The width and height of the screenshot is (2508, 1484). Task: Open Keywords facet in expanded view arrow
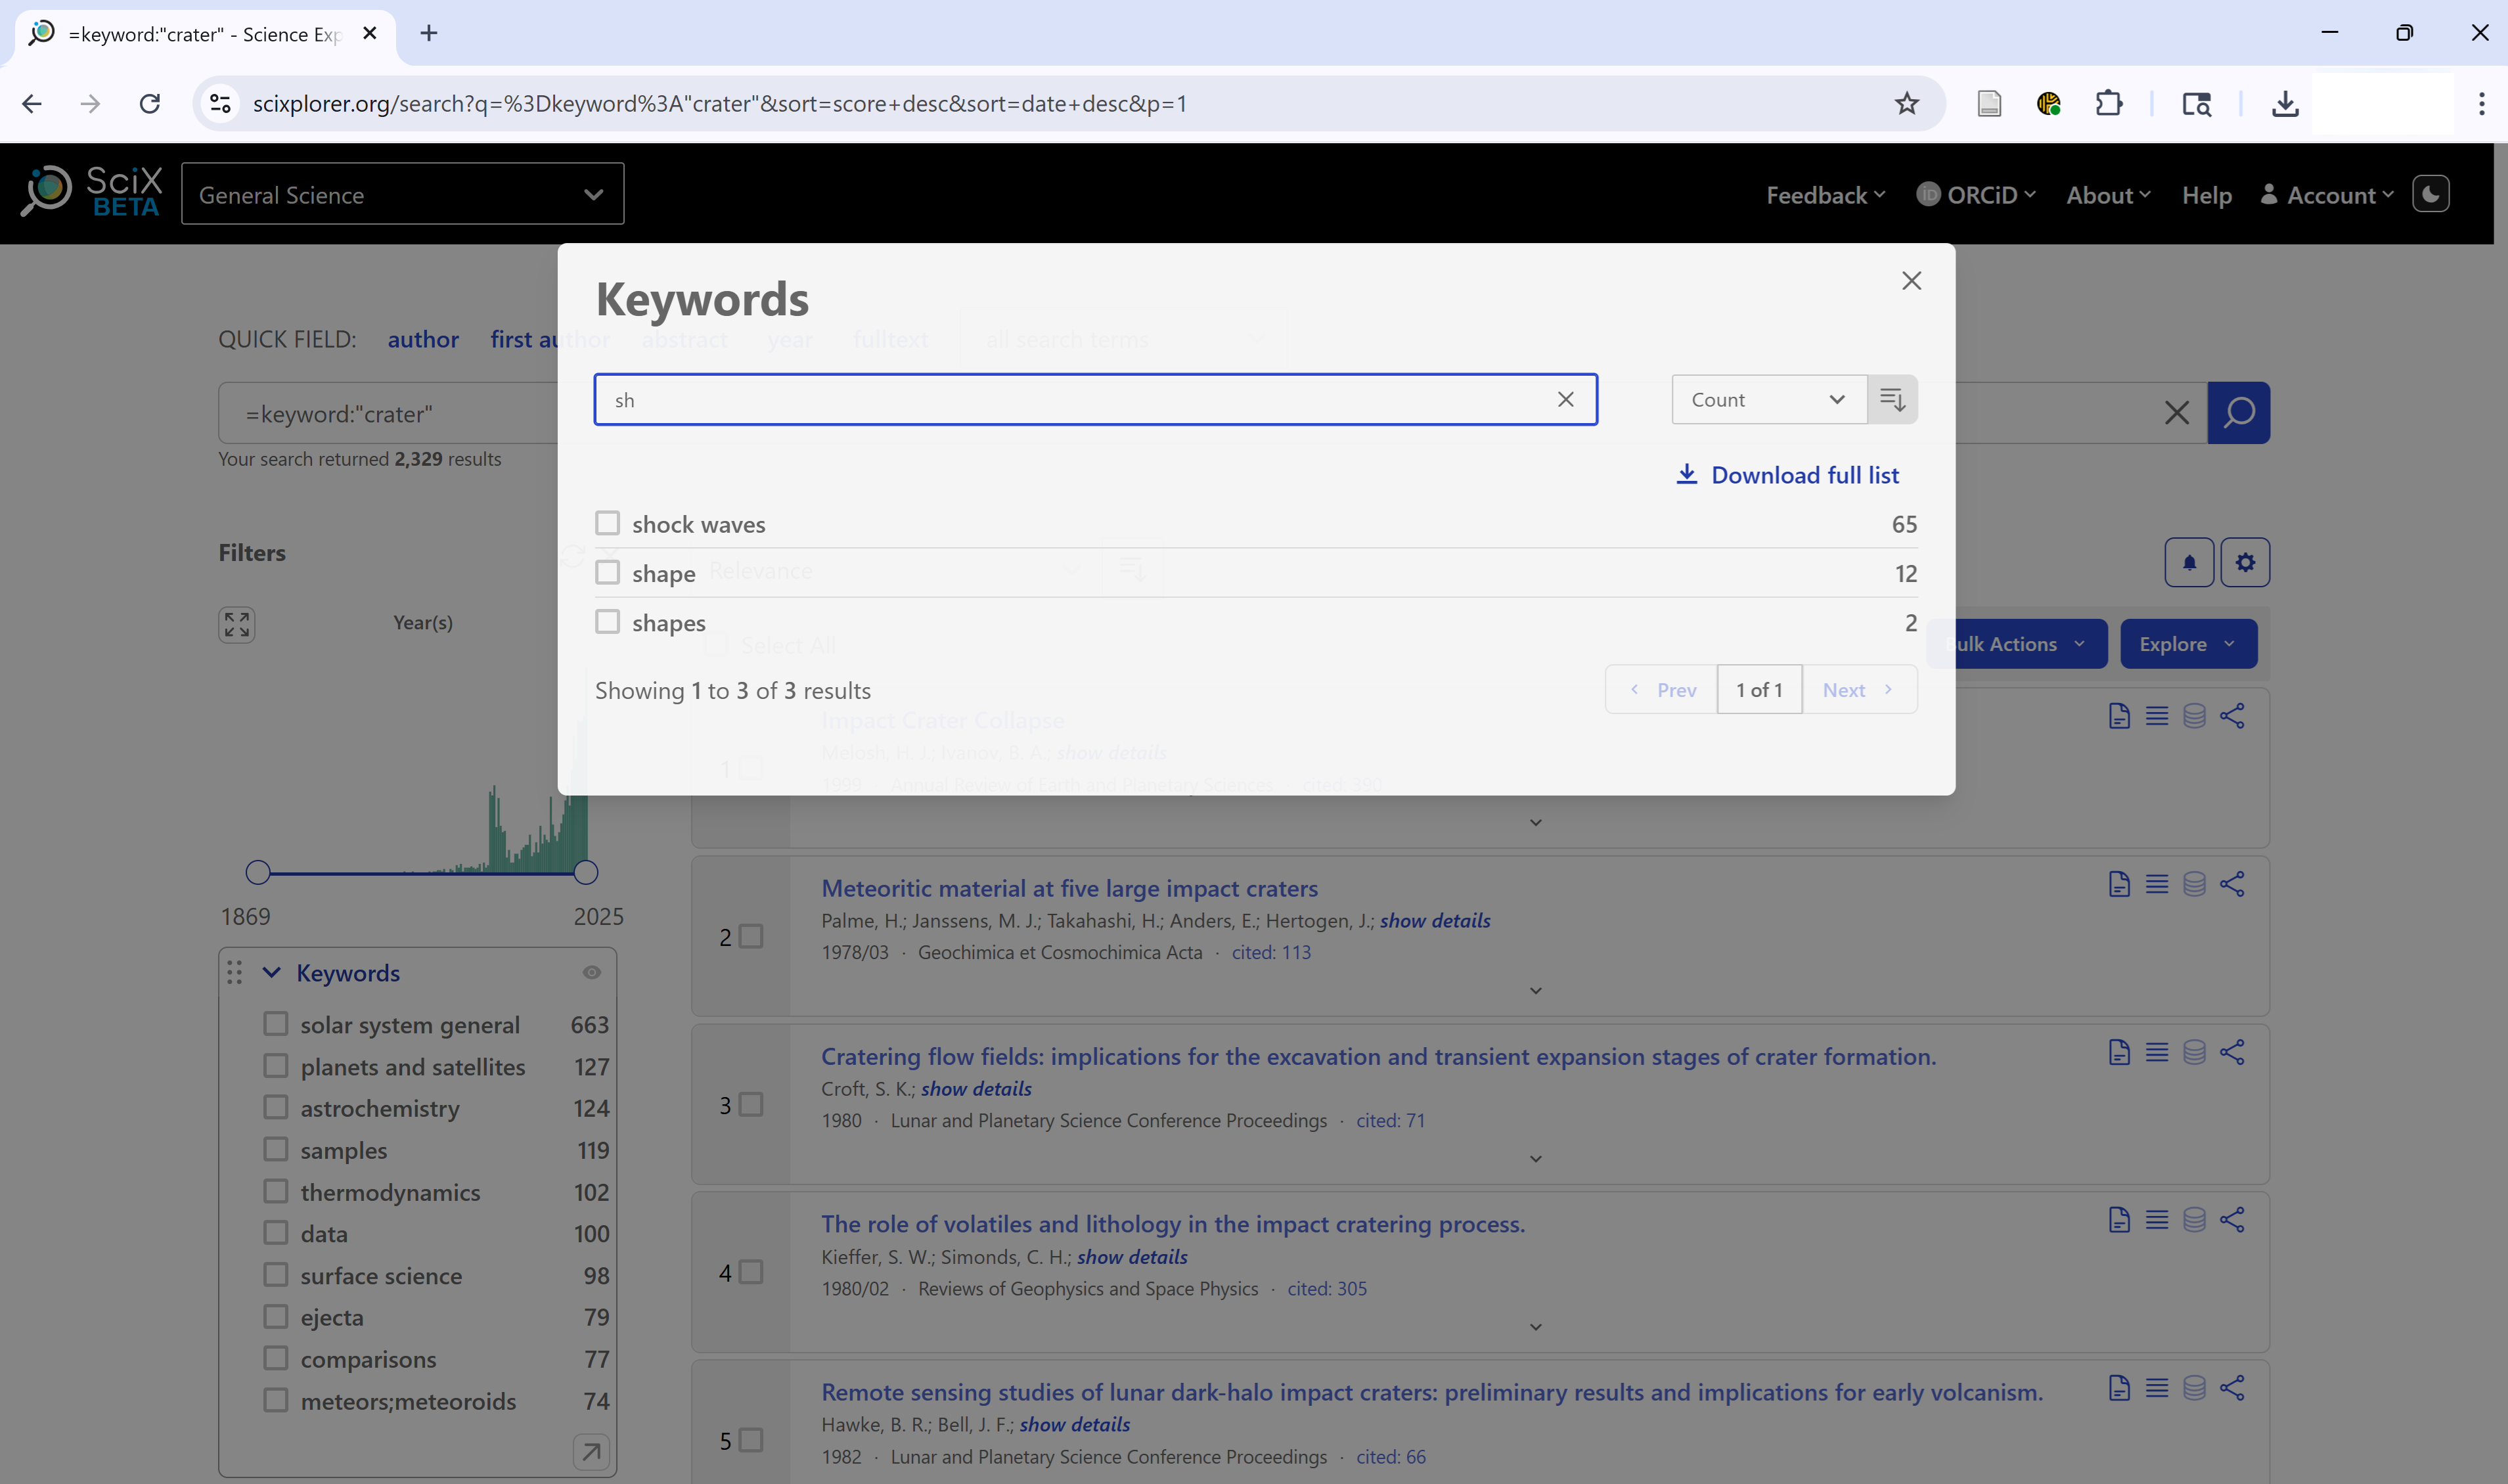click(x=591, y=1452)
